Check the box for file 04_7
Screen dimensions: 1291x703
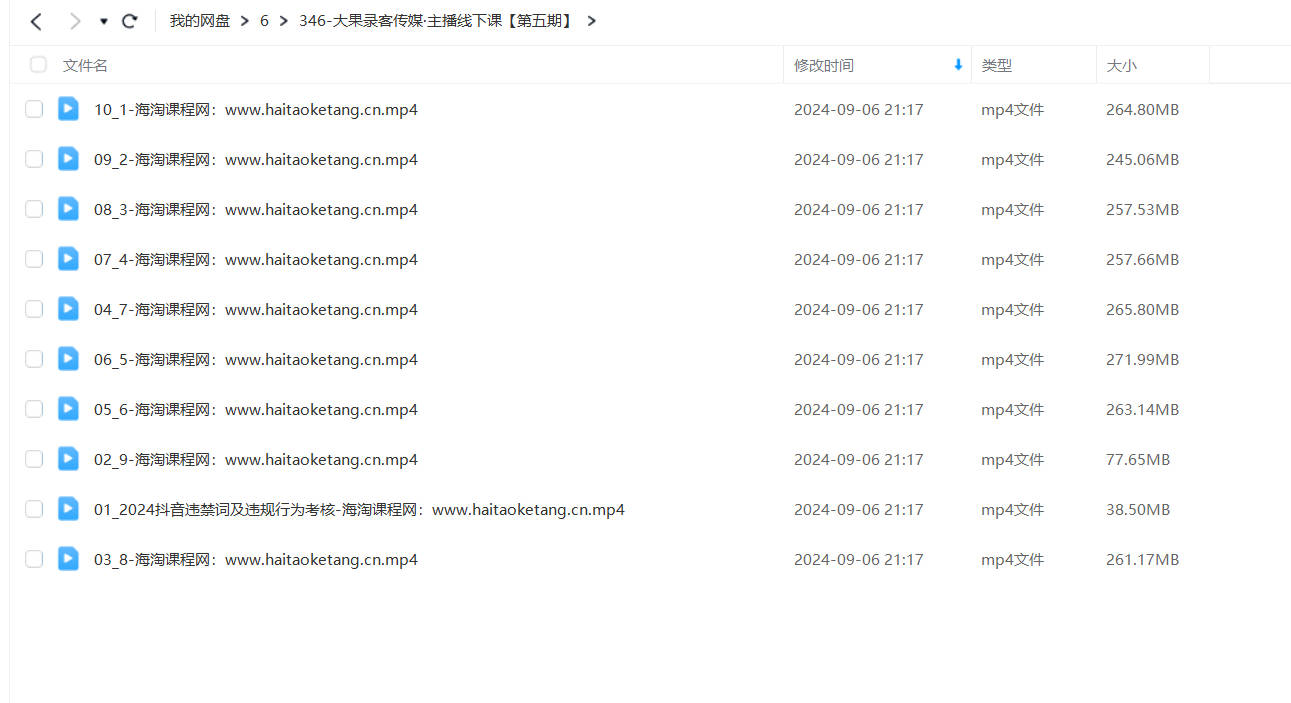[34, 309]
